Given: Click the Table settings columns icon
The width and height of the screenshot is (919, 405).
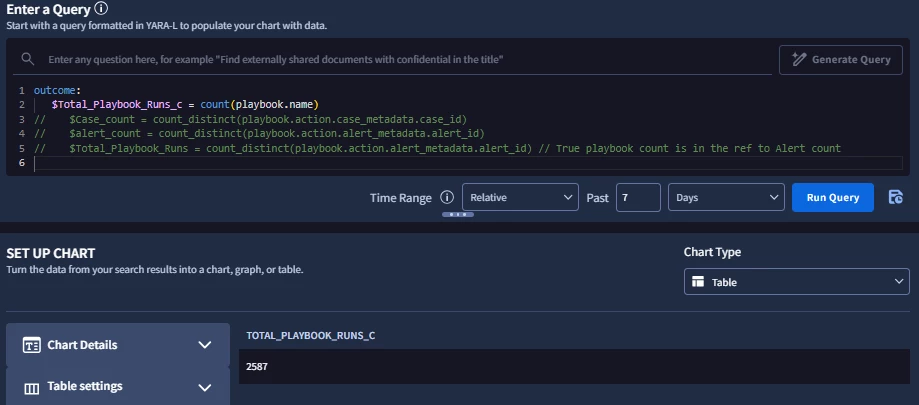Looking at the screenshot, I should [x=31, y=388].
